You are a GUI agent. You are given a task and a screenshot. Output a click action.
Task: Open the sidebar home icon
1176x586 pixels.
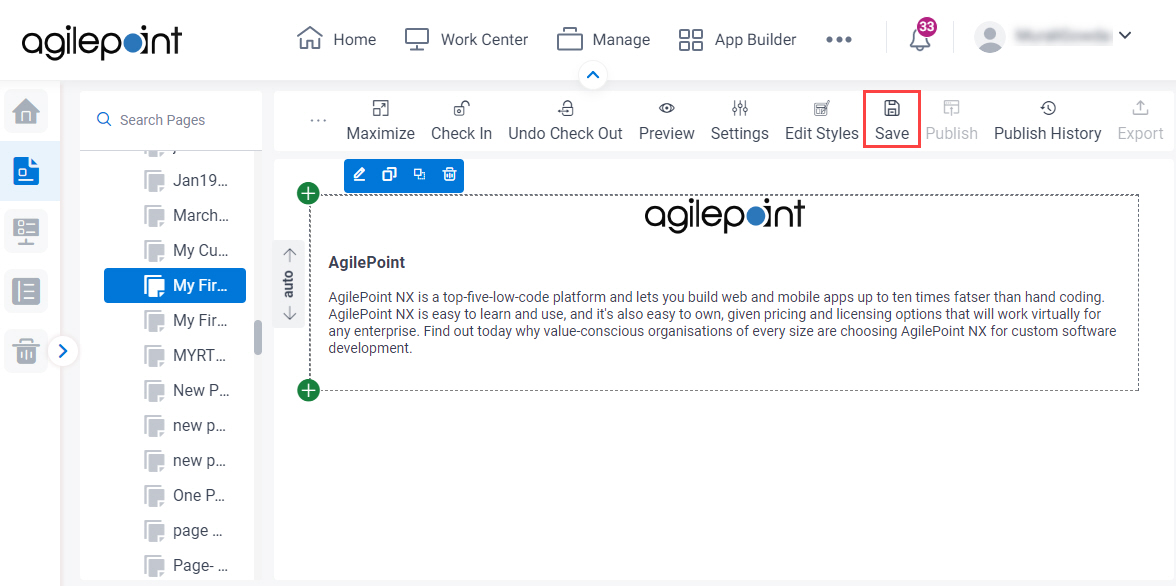point(26,111)
